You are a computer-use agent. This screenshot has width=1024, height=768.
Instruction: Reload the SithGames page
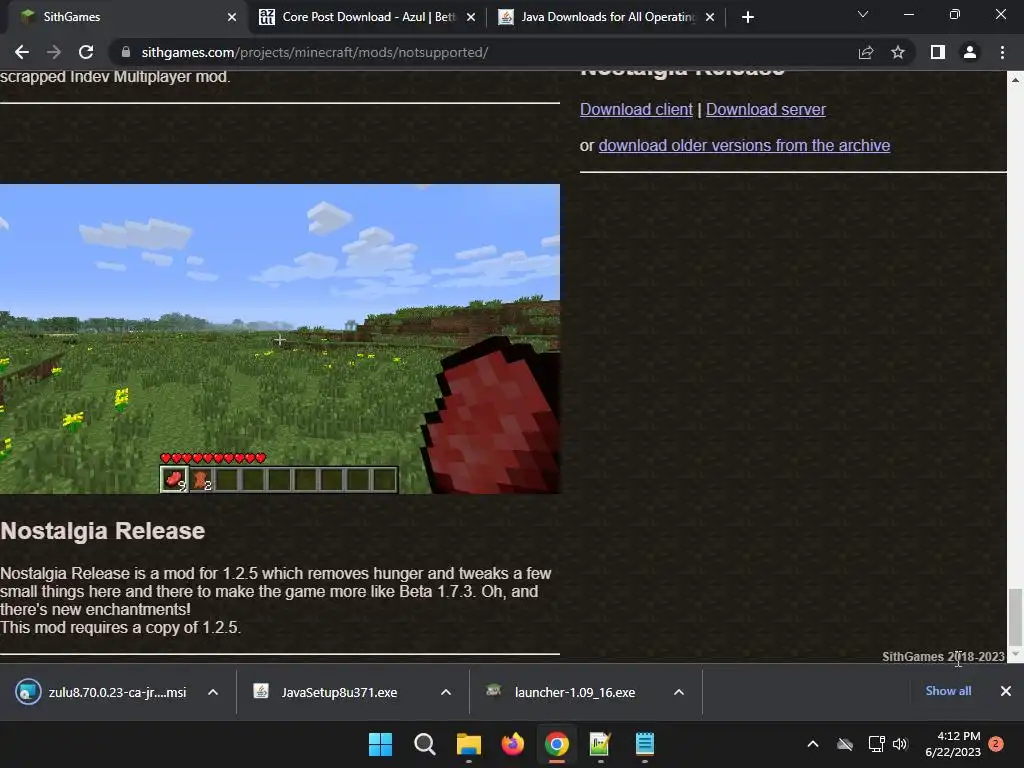(86, 52)
